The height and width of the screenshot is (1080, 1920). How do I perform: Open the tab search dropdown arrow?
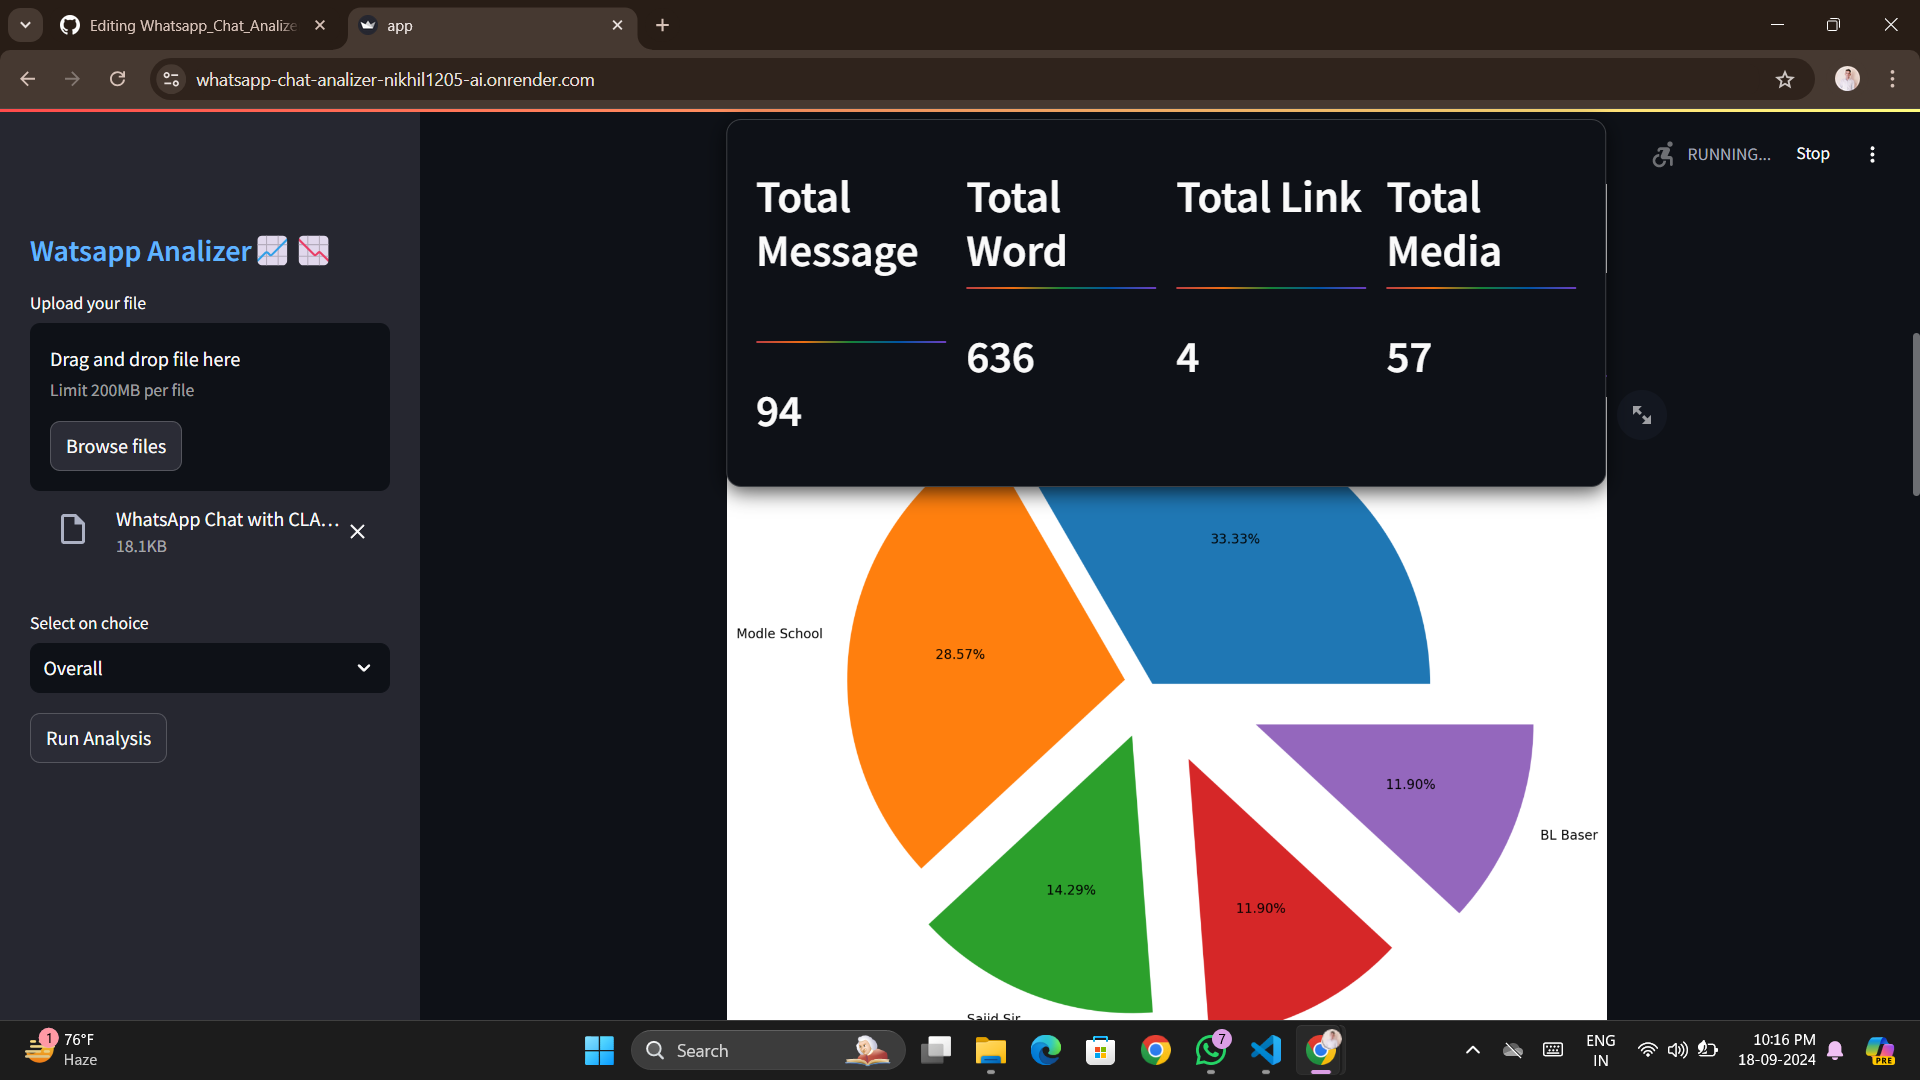(25, 25)
